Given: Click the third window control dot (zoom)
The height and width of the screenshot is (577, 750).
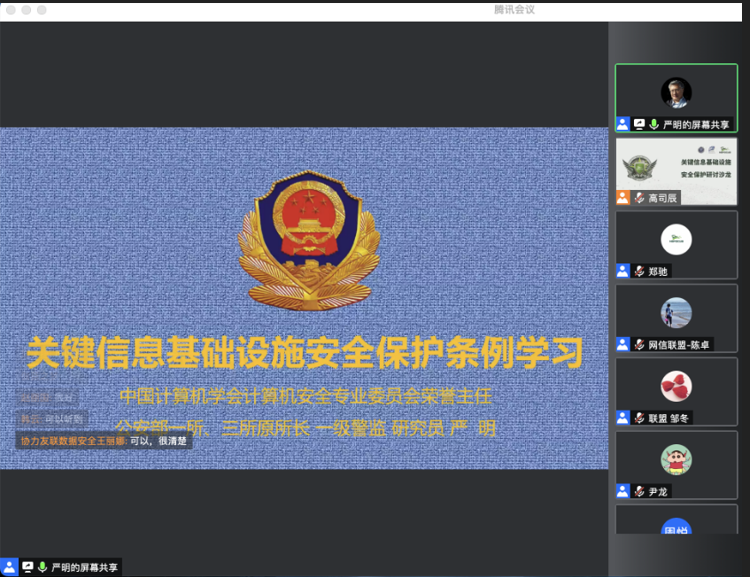Looking at the screenshot, I should coord(42,10).
